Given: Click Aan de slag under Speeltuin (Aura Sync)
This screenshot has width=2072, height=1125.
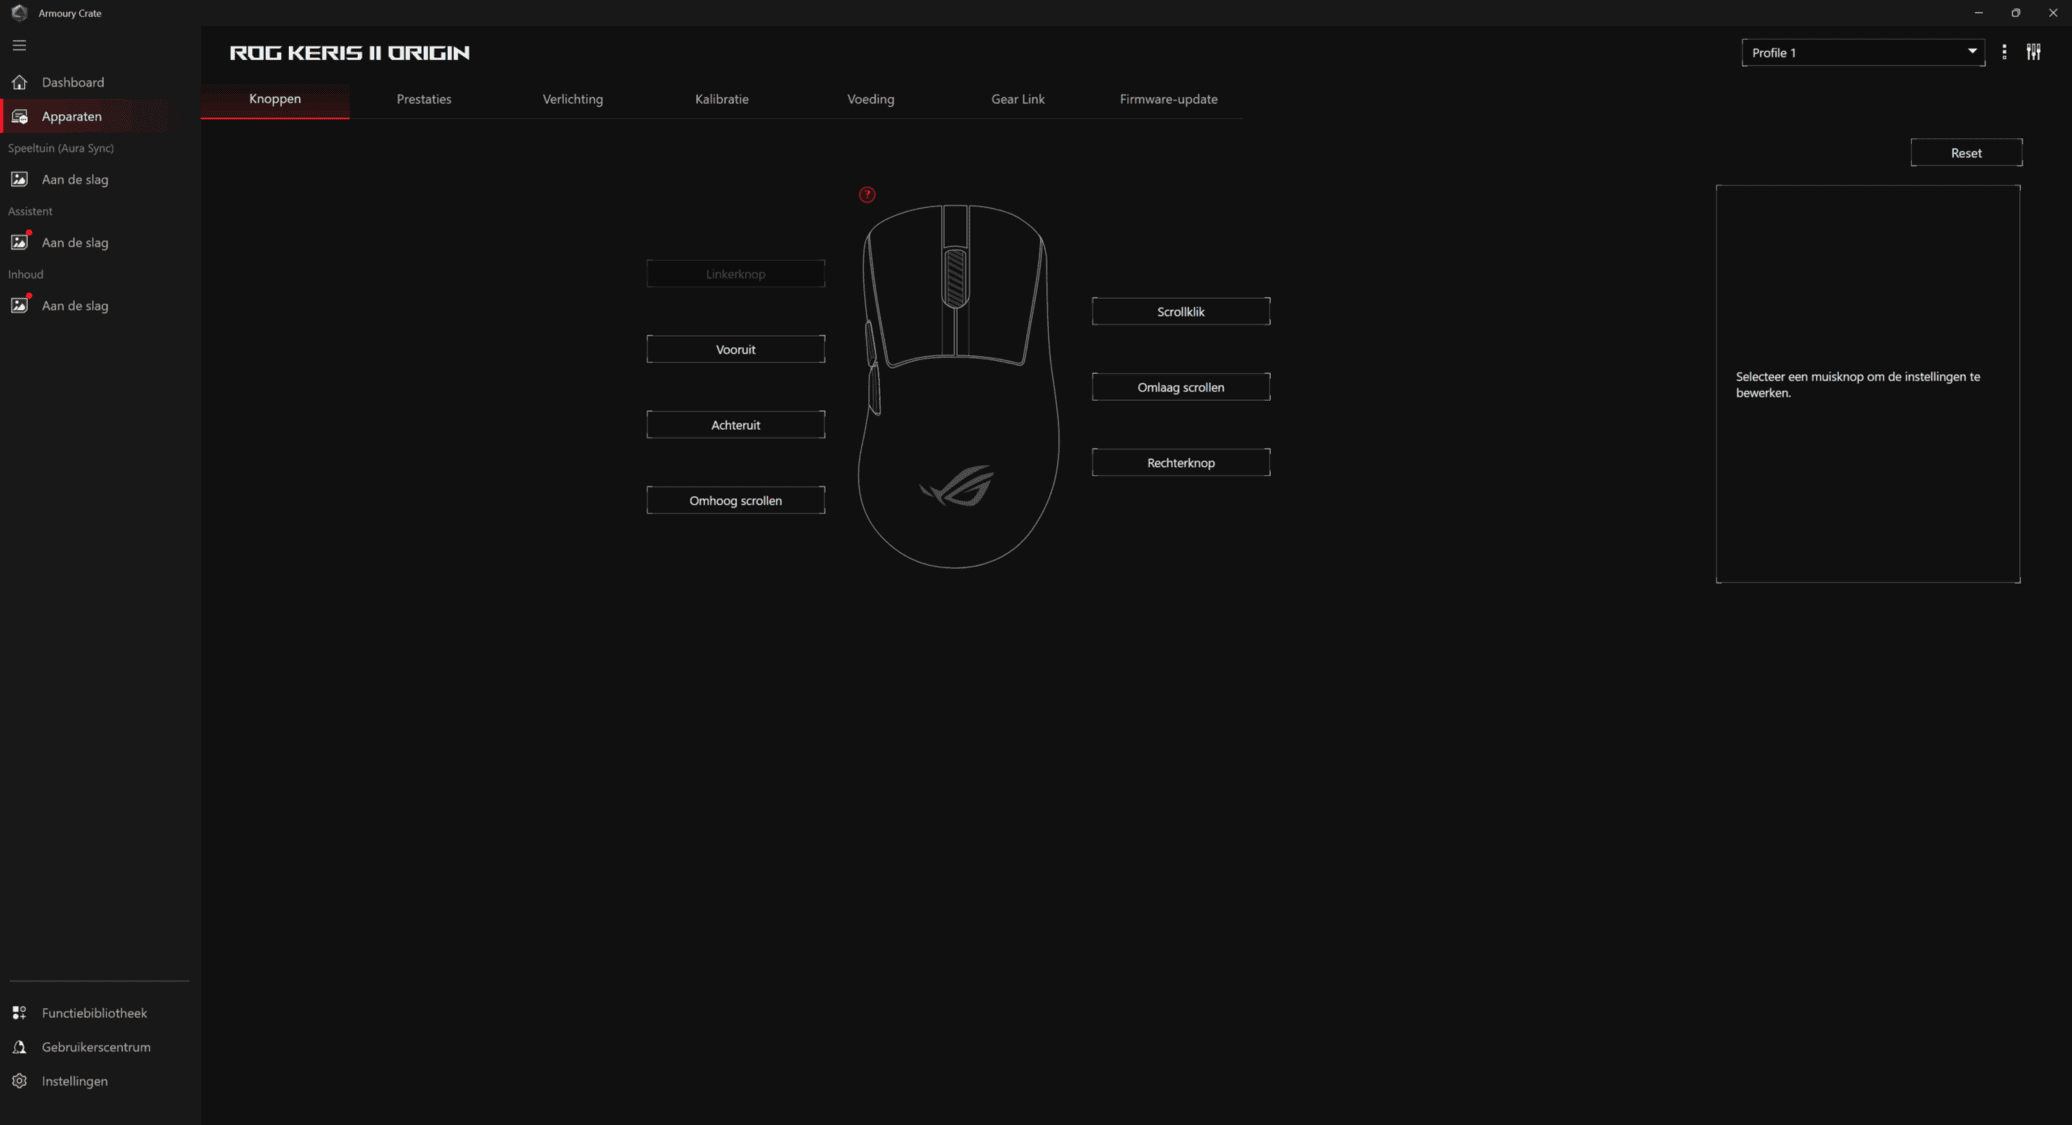Looking at the screenshot, I should pos(75,180).
